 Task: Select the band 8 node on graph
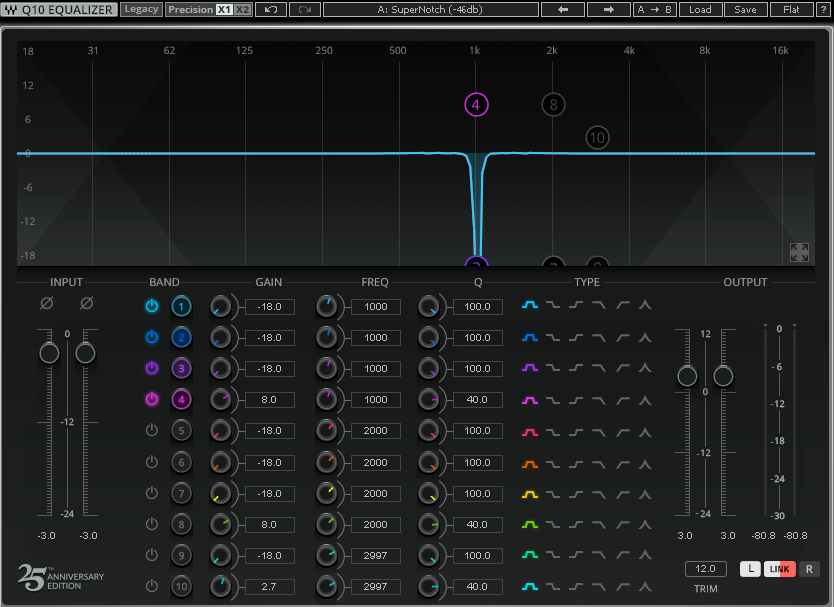pos(553,105)
